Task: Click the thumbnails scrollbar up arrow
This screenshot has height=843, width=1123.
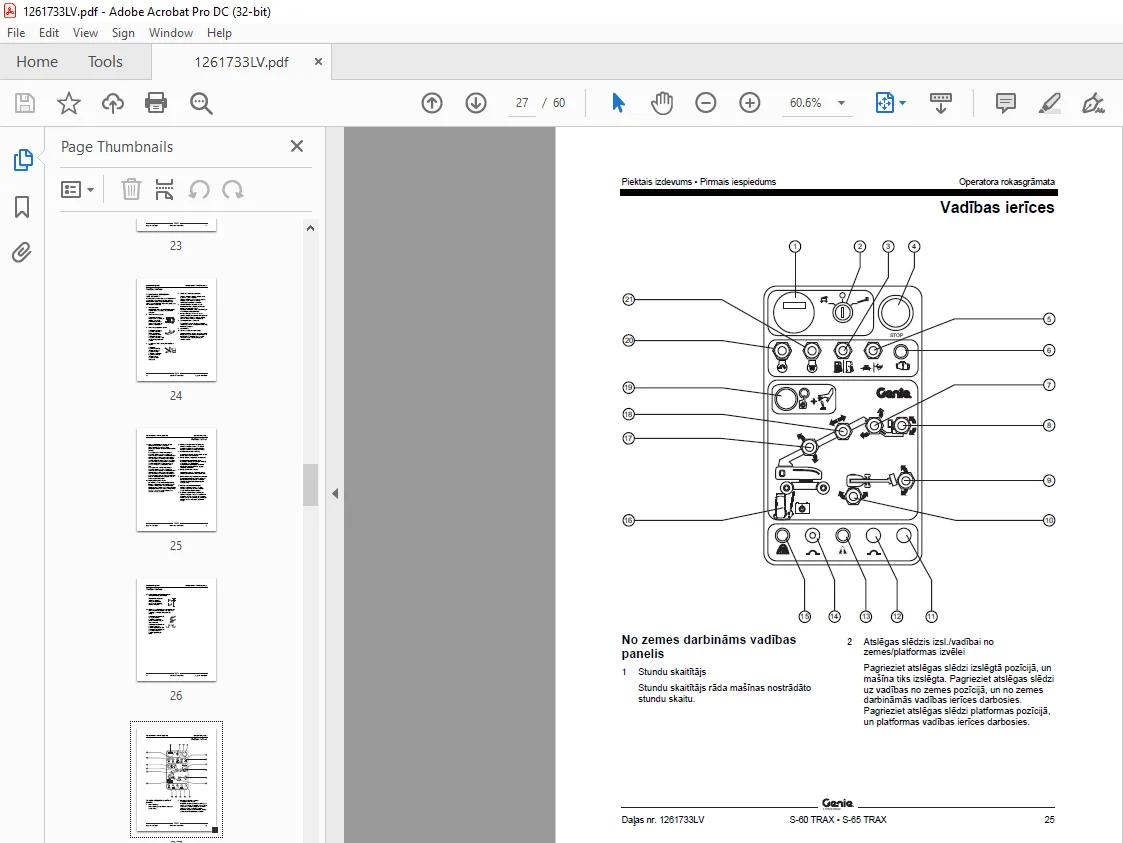Action: click(310, 228)
